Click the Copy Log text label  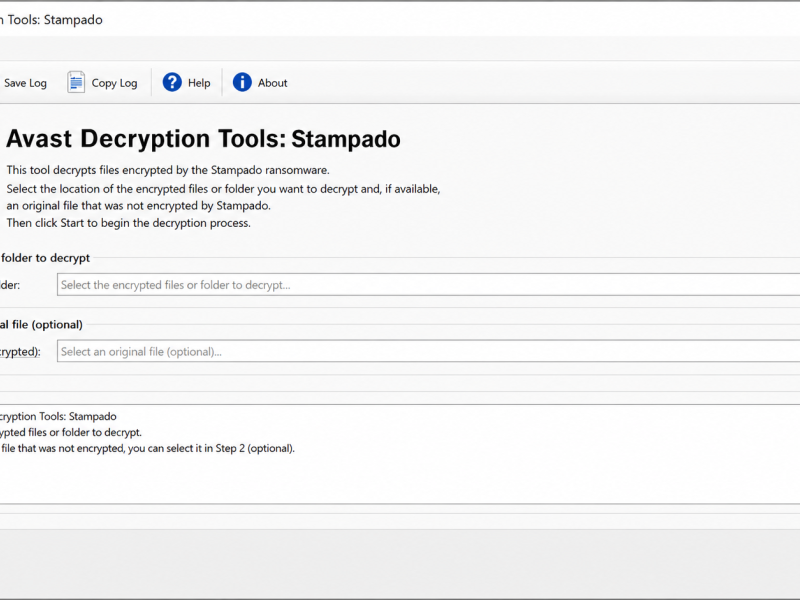tap(114, 83)
